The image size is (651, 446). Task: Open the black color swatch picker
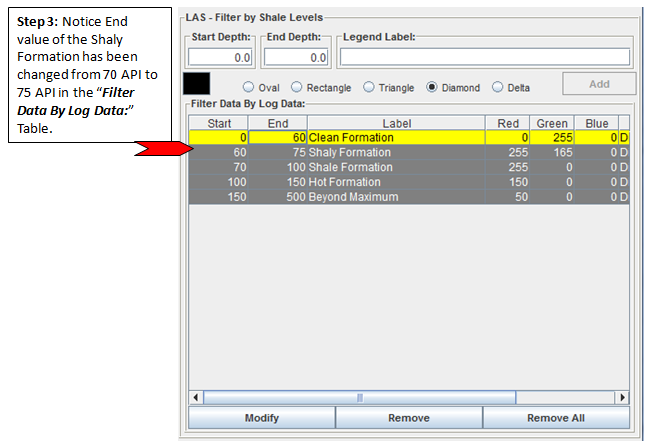tap(196, 83)
